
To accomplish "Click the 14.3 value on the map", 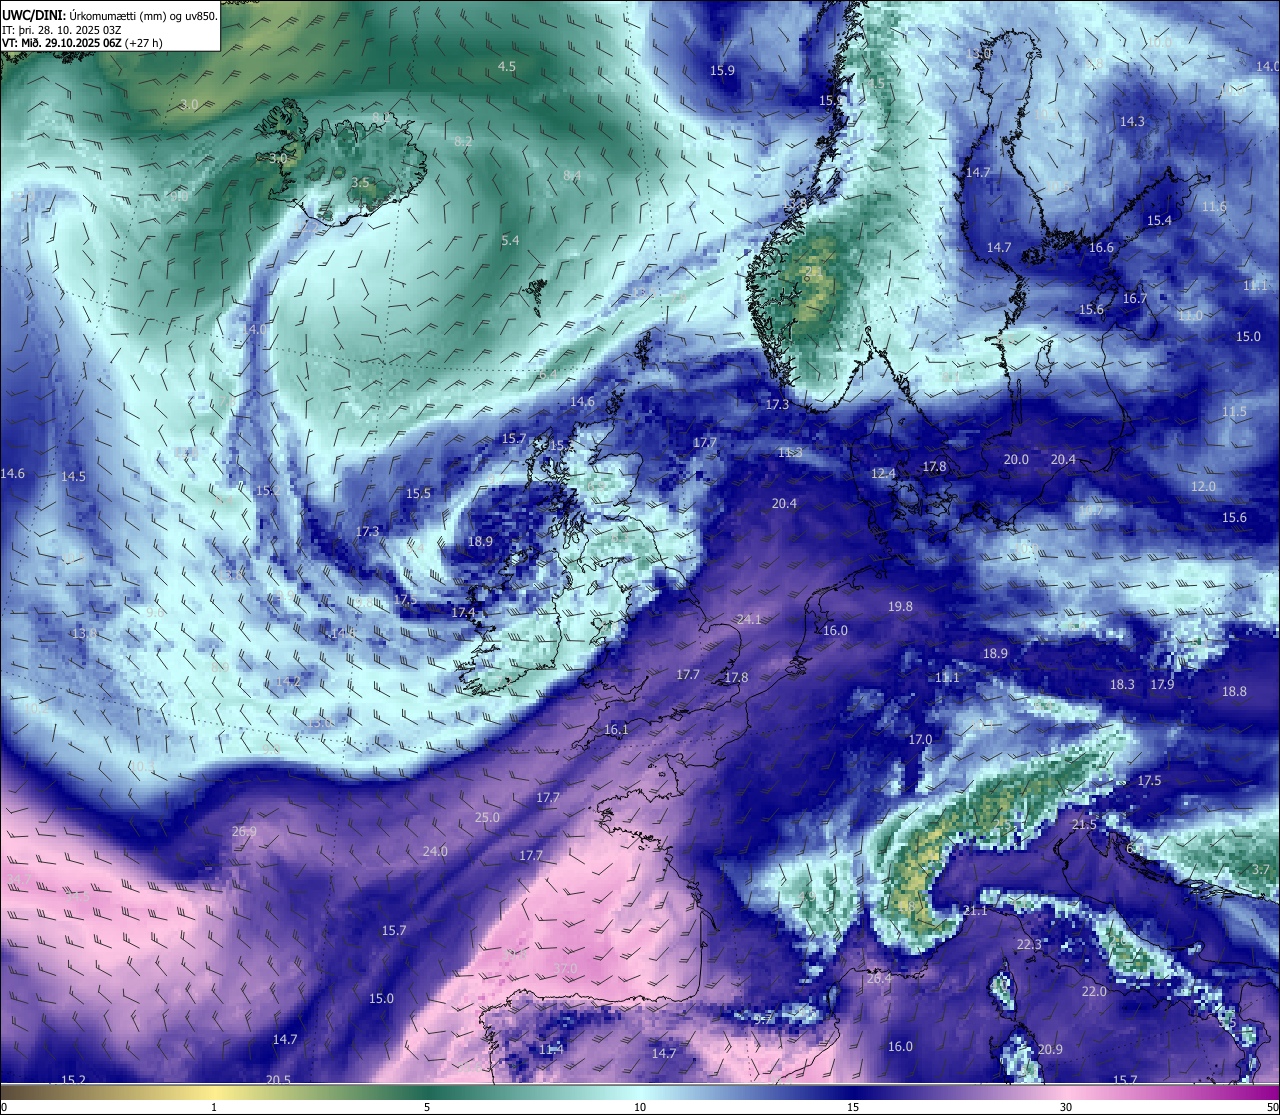I will (x=1132, y=122).
